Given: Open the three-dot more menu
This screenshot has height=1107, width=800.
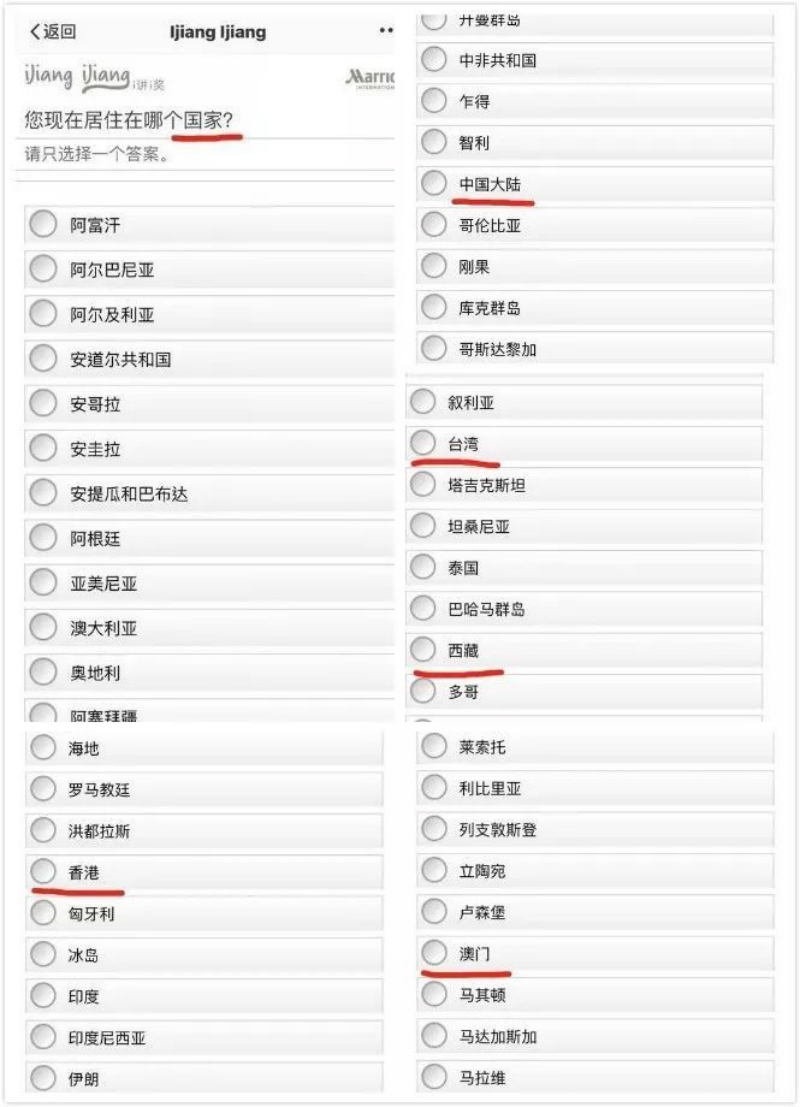Looking at the screenshot, I should click(386, 30).
